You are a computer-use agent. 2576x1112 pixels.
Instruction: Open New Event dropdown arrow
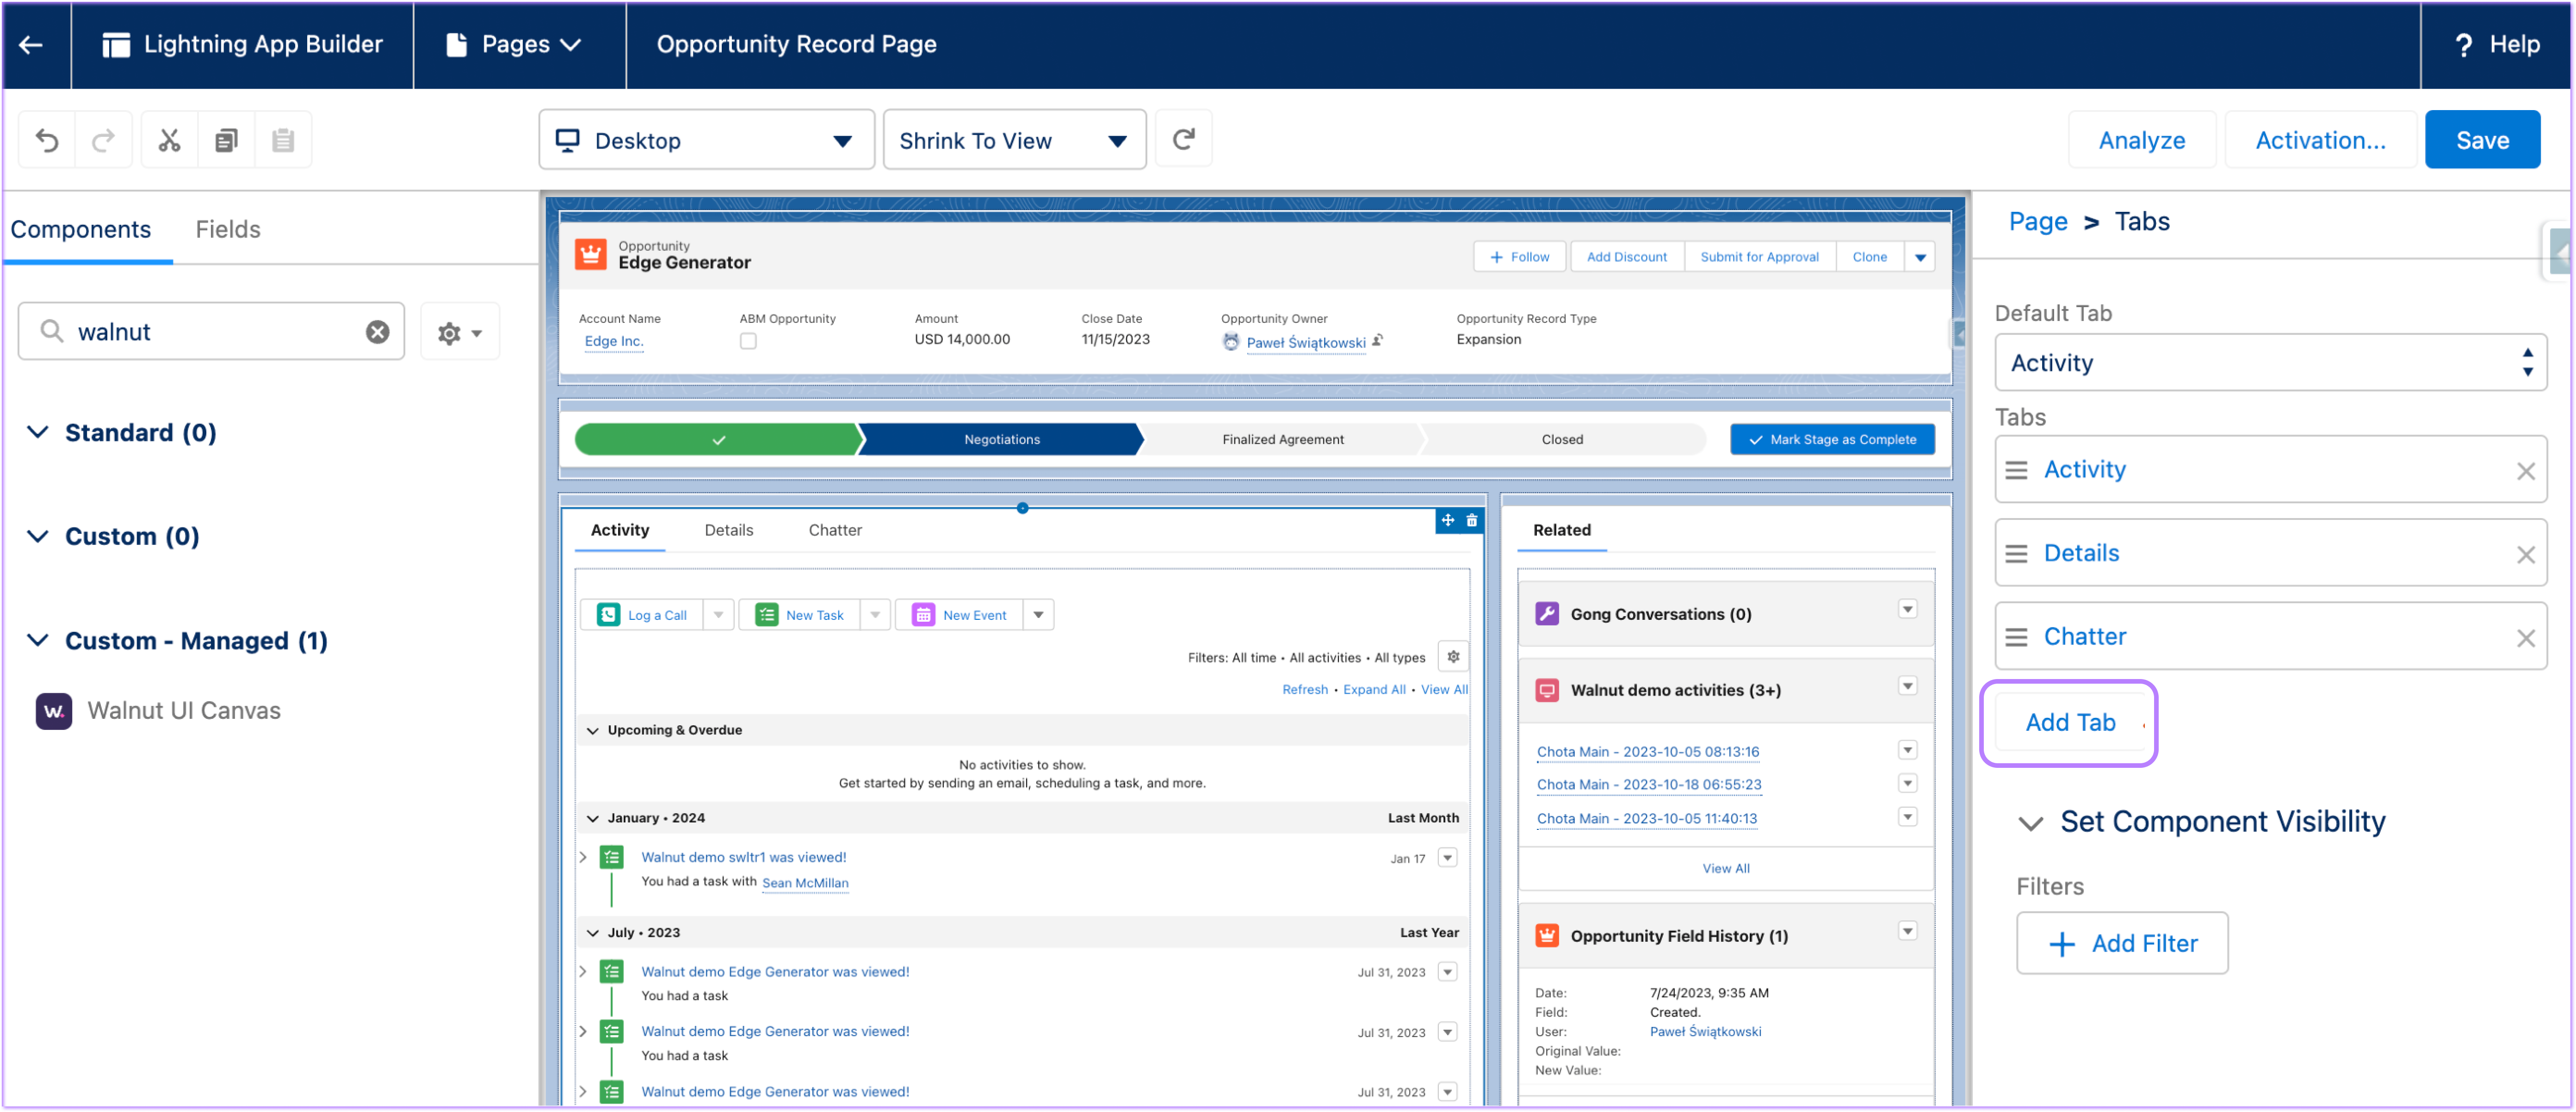(1038, 615)
